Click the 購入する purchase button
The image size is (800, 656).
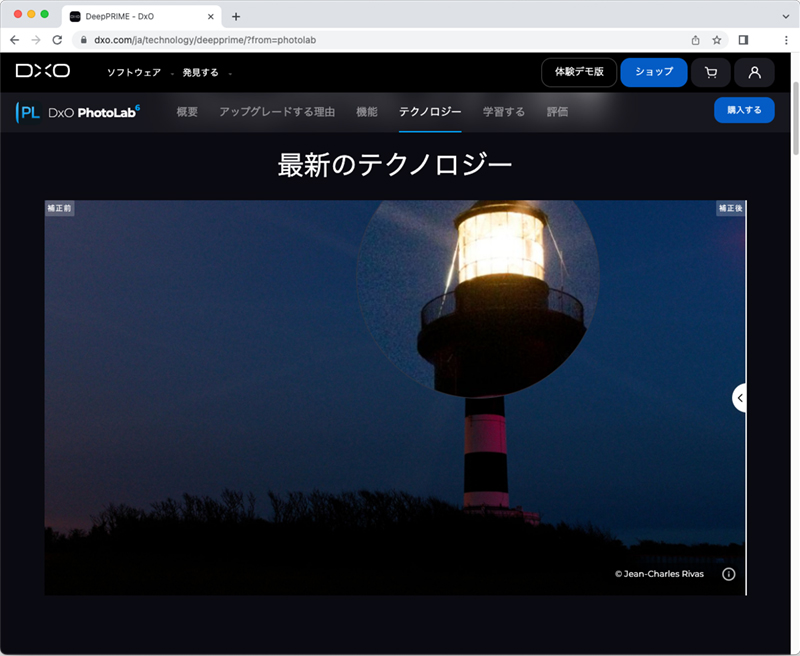744,111
